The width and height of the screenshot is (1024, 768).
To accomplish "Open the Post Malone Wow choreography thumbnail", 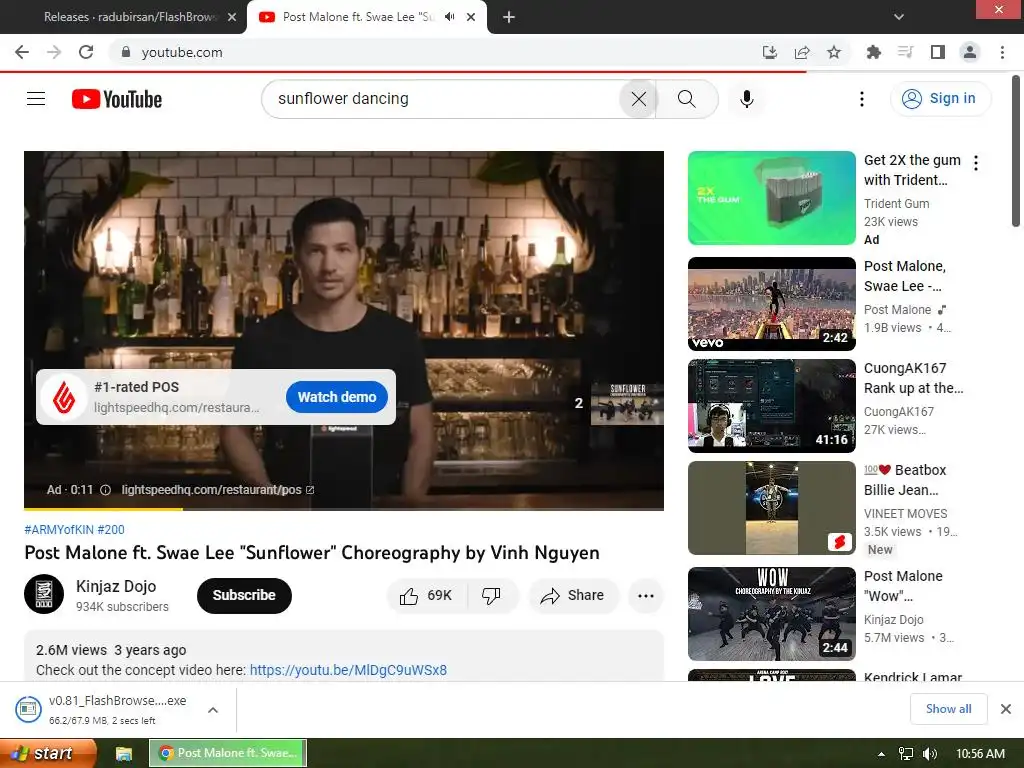I will coord(771,614).
